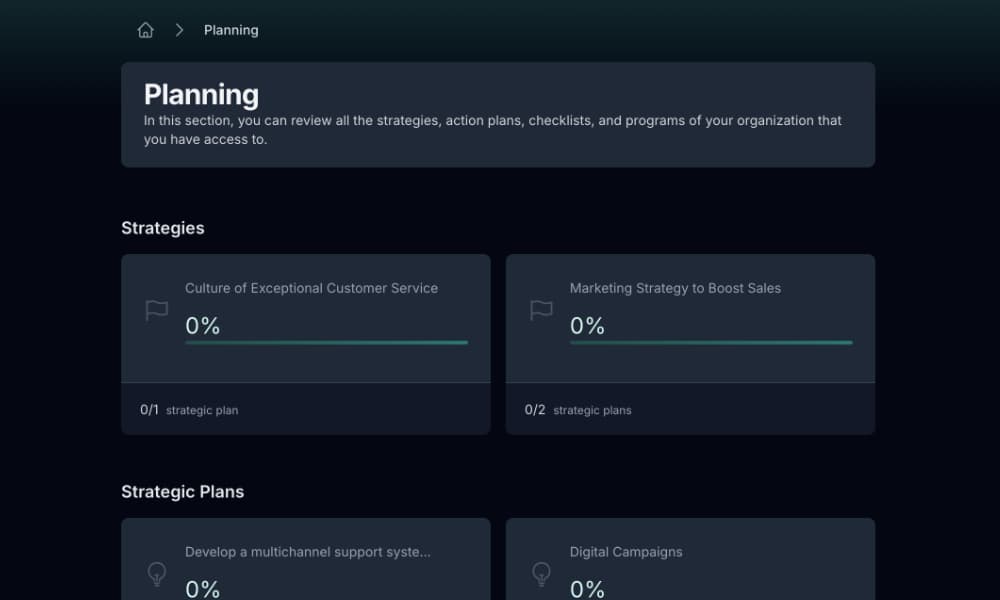This screenshot has height=600, width=1000.
Task: Open the Planning breadcrumb link
Action: (231, 30)
